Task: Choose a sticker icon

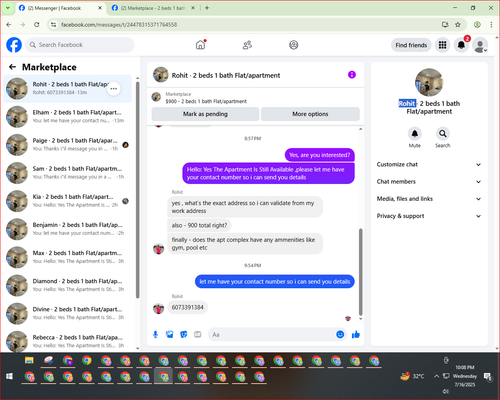Action: [x=184, y=334]
